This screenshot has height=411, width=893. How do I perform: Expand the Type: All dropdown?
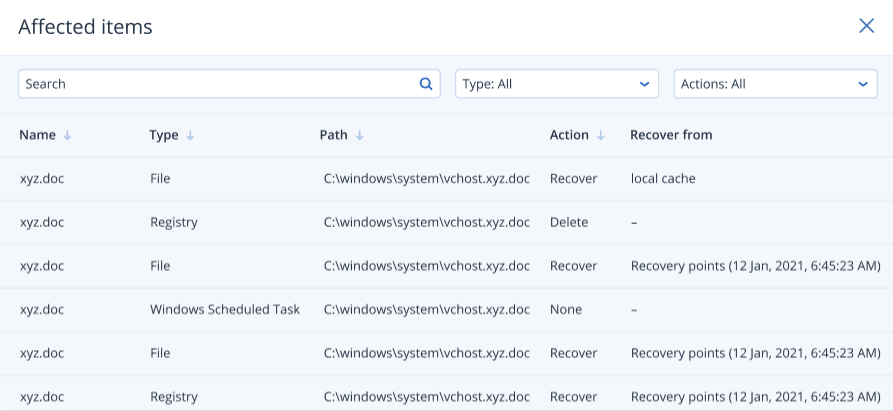coord(556,84)
